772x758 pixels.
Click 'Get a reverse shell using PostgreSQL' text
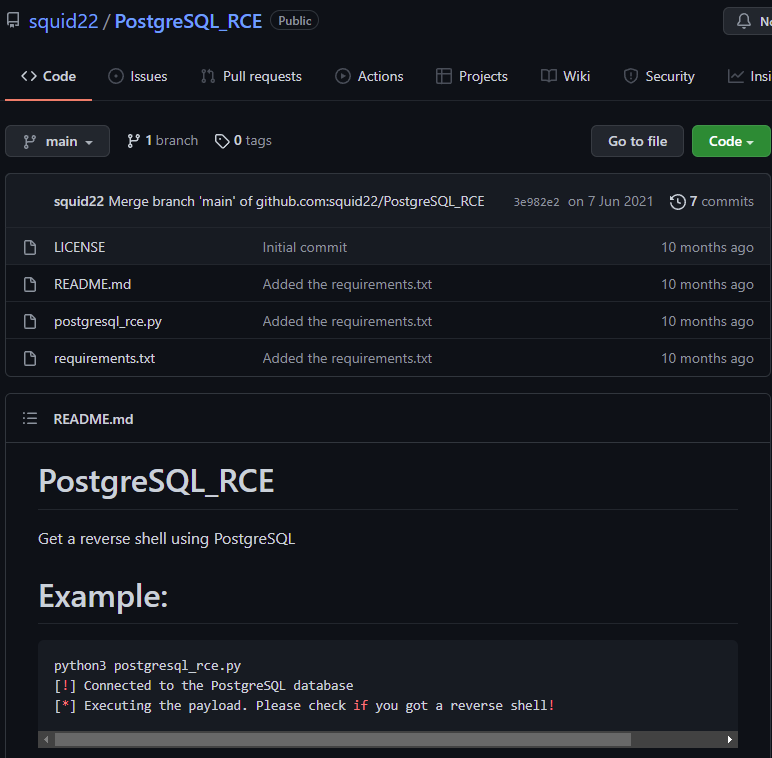[x=166, y=539]
